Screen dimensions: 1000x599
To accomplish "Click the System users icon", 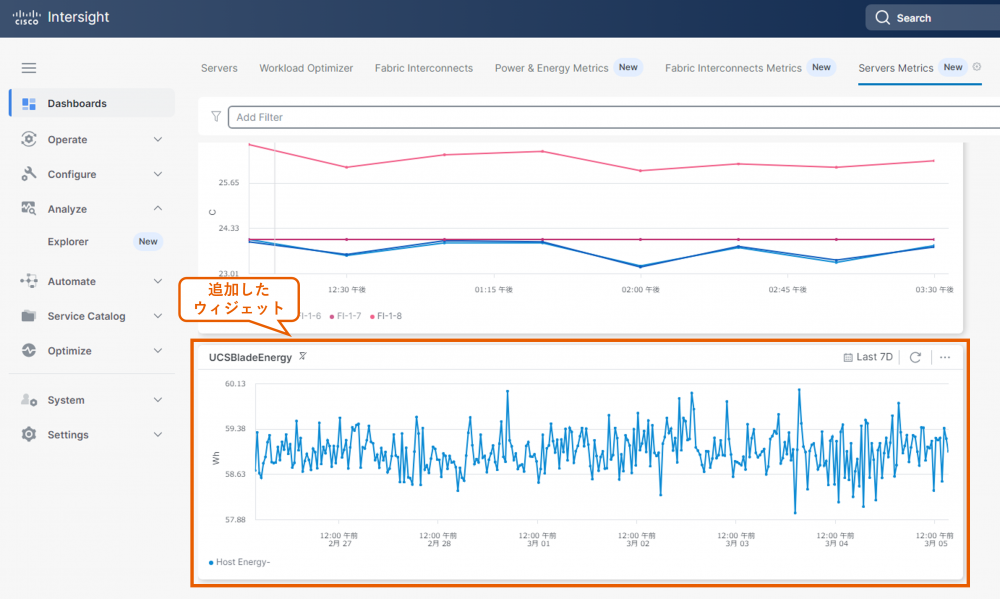I will click(29, 400).
